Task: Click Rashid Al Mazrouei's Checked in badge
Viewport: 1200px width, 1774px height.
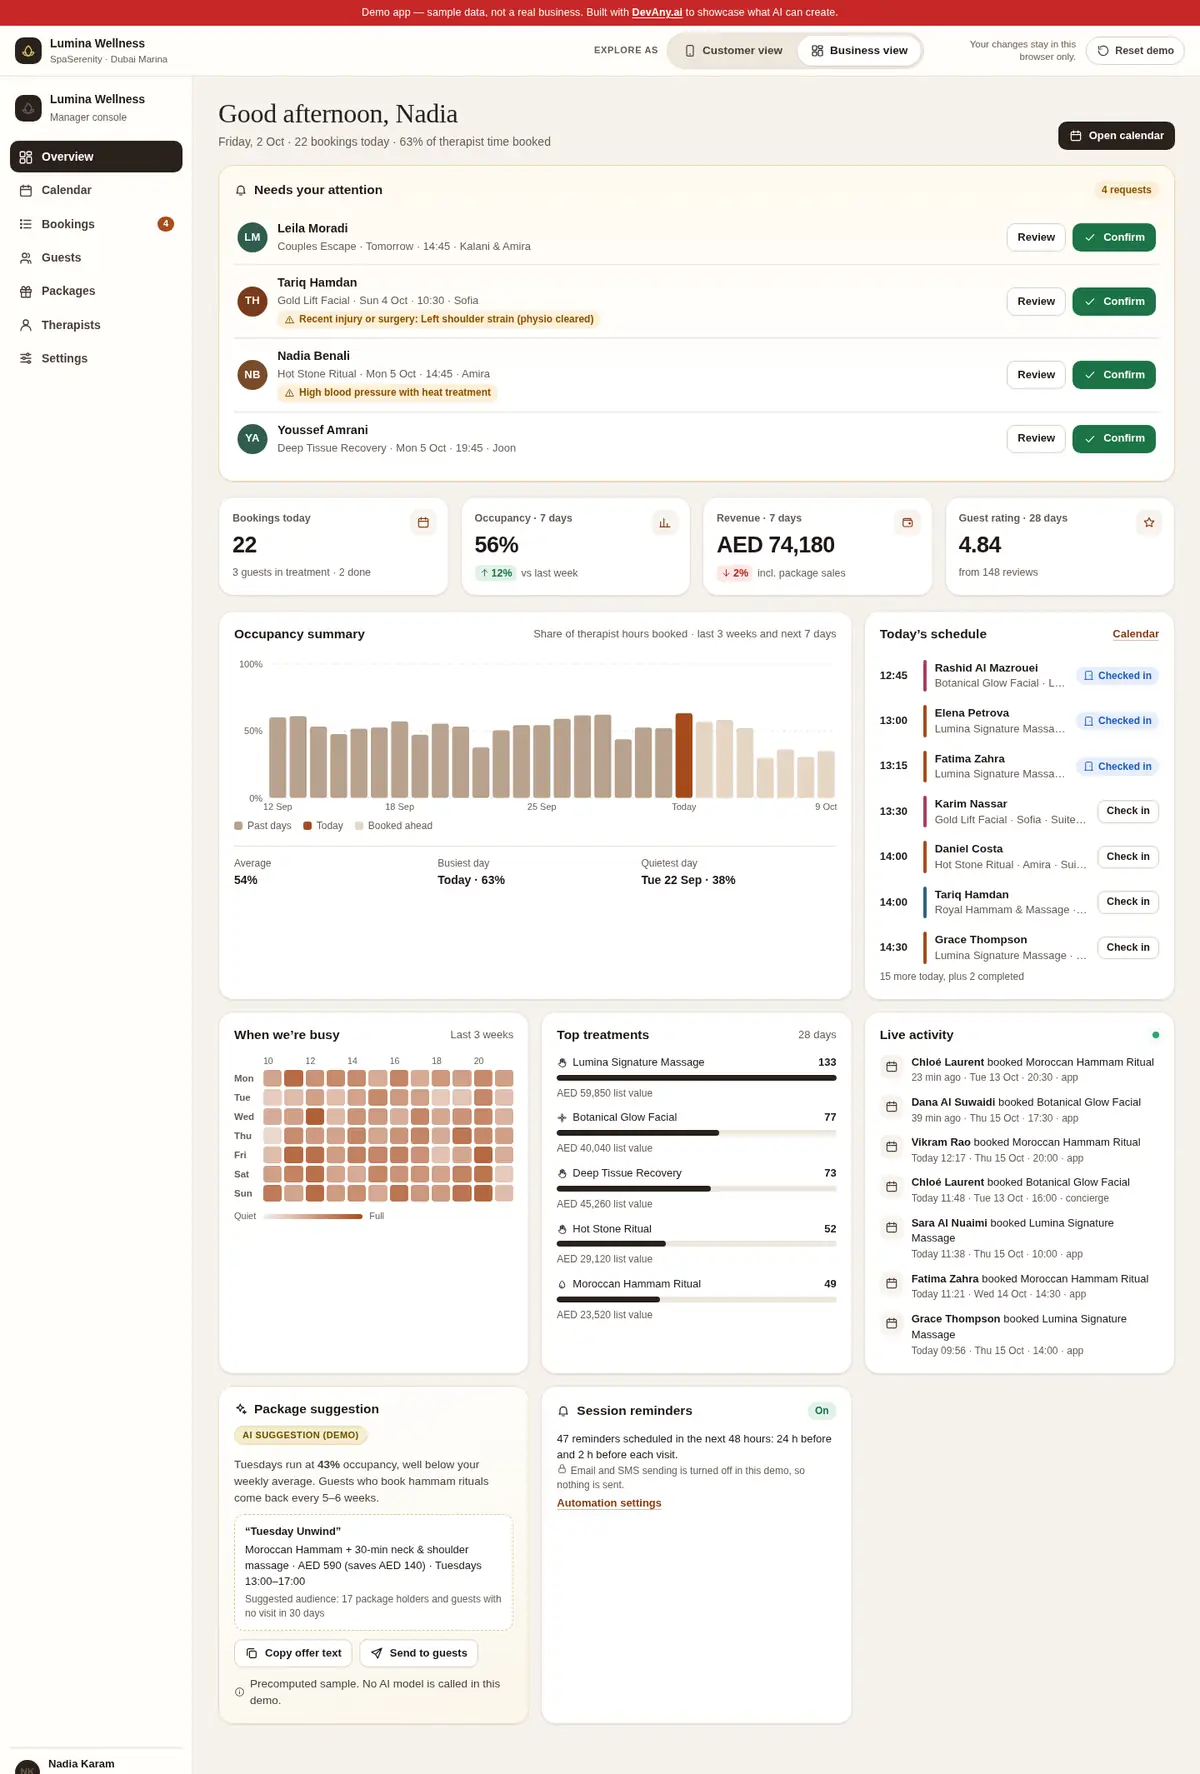Action: [x=1117, y=676]
